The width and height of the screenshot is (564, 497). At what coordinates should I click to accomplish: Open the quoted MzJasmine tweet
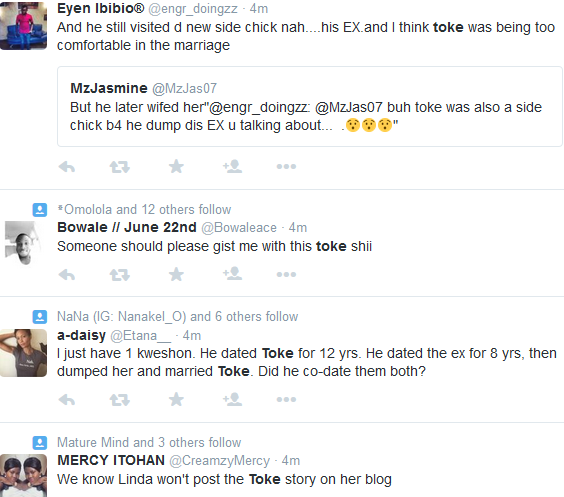[310, 106]
